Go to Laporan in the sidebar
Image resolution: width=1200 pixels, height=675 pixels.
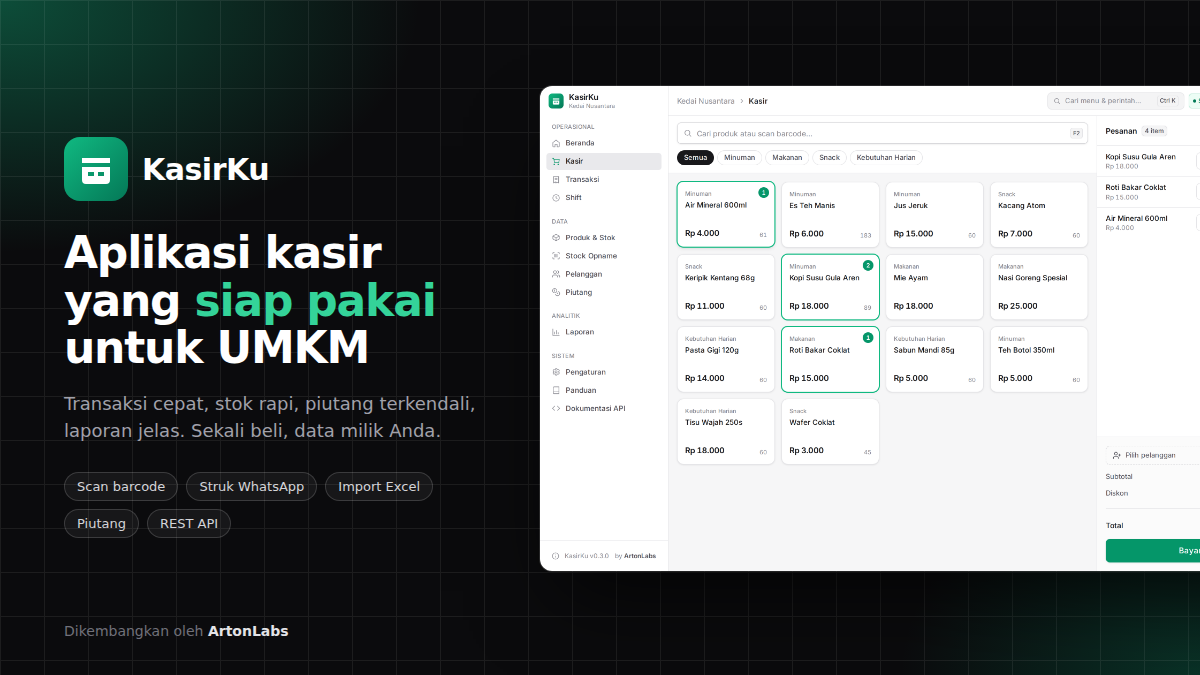pos(604,332)
